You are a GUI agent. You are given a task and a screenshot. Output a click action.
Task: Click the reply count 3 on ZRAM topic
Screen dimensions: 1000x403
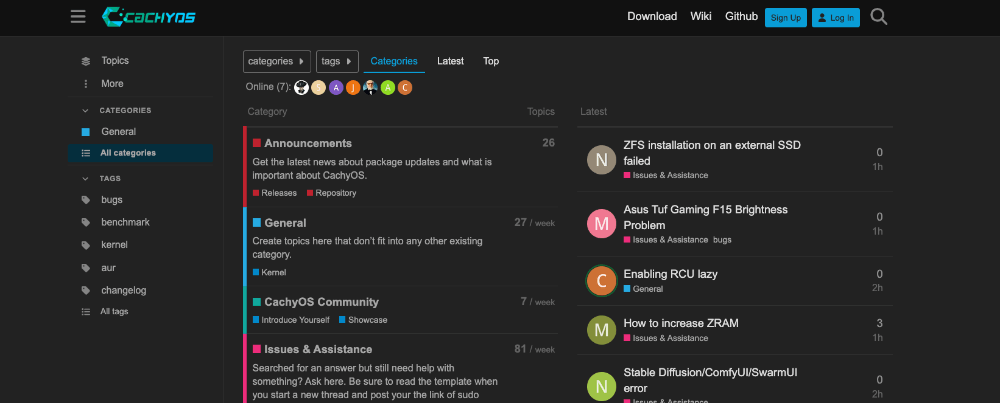[879, 323]
